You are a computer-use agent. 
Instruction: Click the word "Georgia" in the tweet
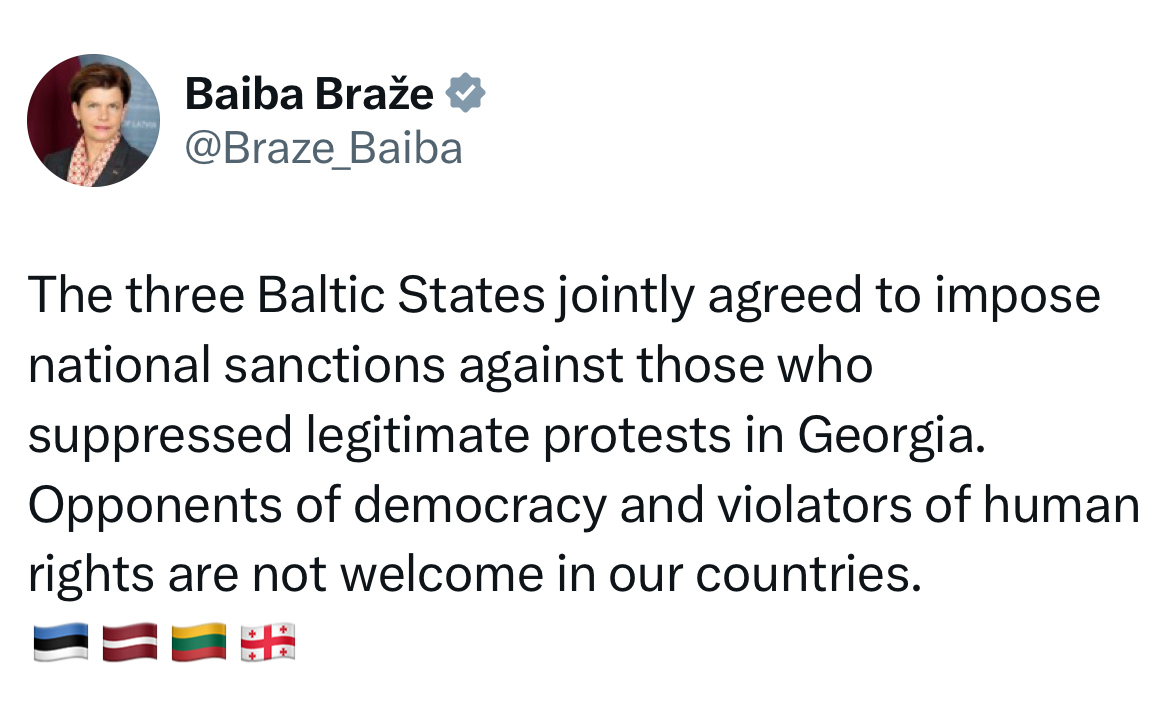(x=885, y=436)
